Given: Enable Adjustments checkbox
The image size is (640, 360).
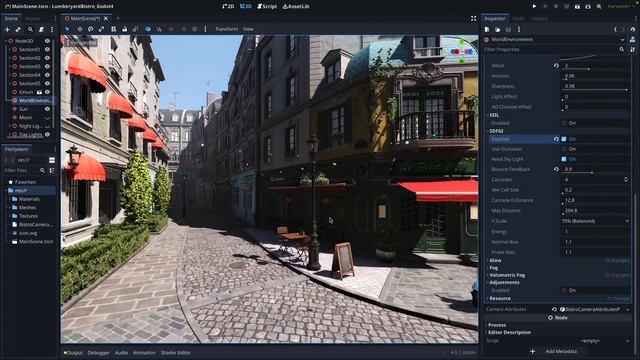Looking at the screenshot, I should (x=564, y=291).
